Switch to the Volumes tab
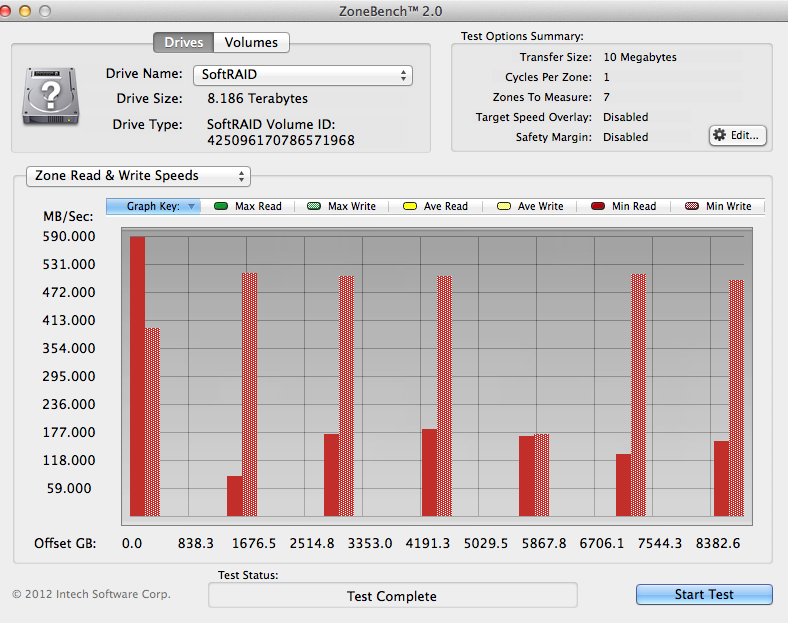The image size is (788, 623). (251, 42)
